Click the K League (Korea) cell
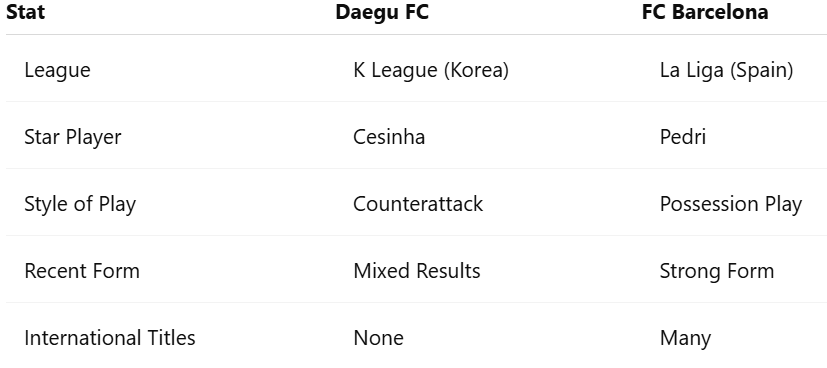 [431, 70]
